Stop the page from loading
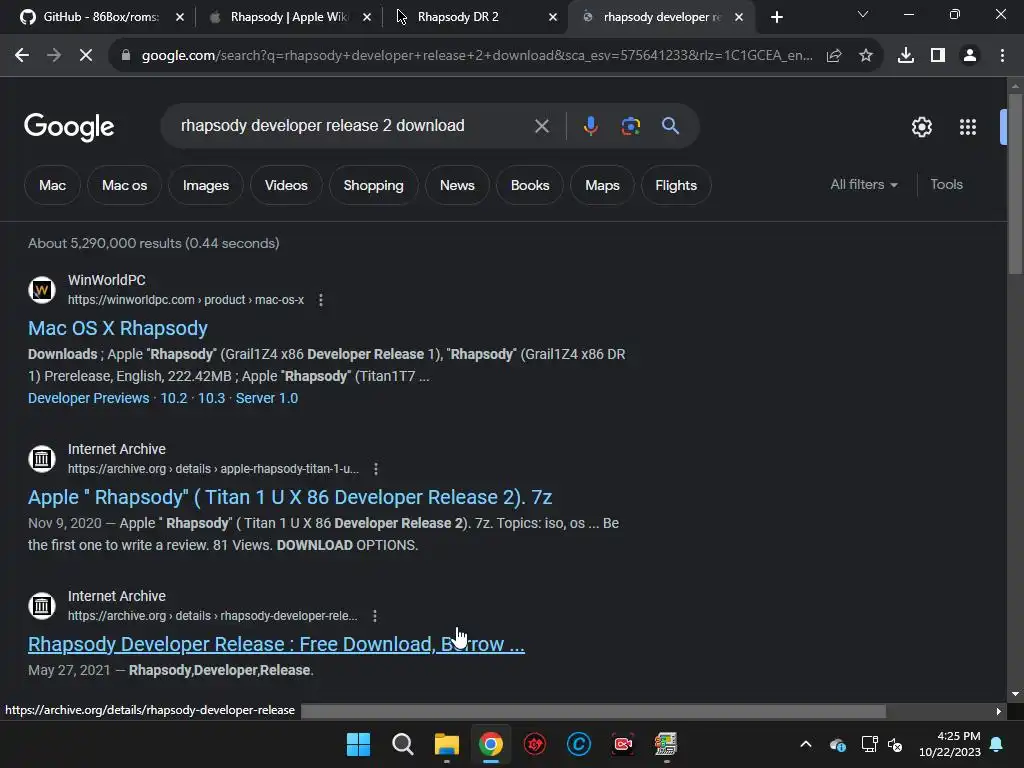This screenshot has width=1024, height=768. [x=86, y=56]
